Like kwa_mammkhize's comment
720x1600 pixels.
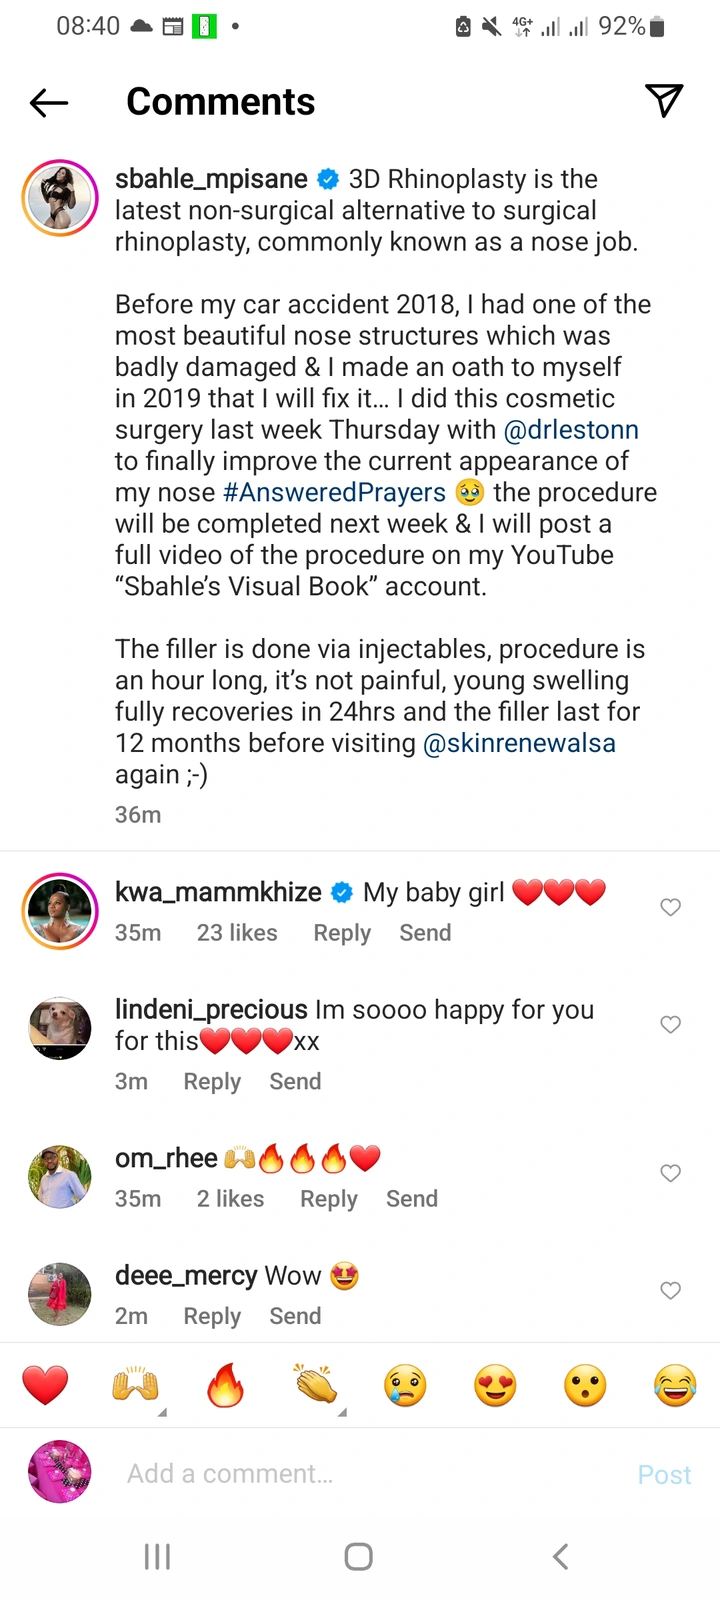(x=670, y=907)
